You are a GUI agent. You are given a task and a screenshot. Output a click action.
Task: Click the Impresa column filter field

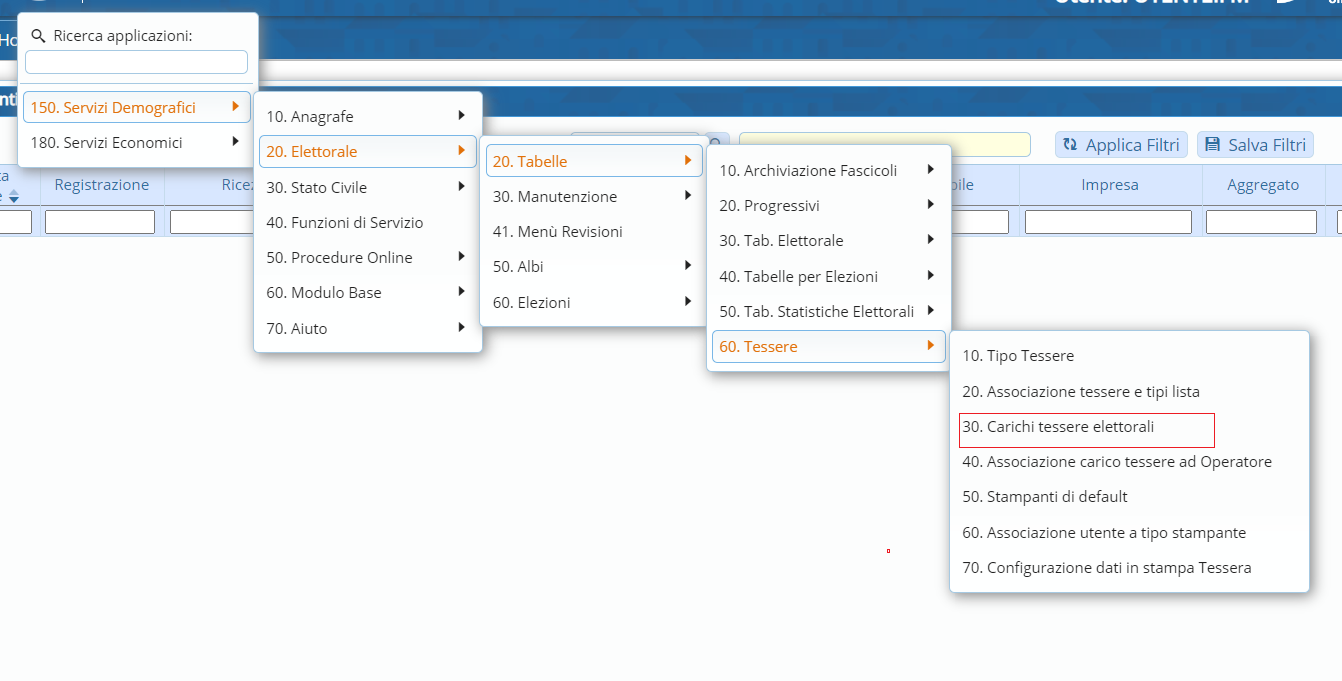(x=1108, y=222)
